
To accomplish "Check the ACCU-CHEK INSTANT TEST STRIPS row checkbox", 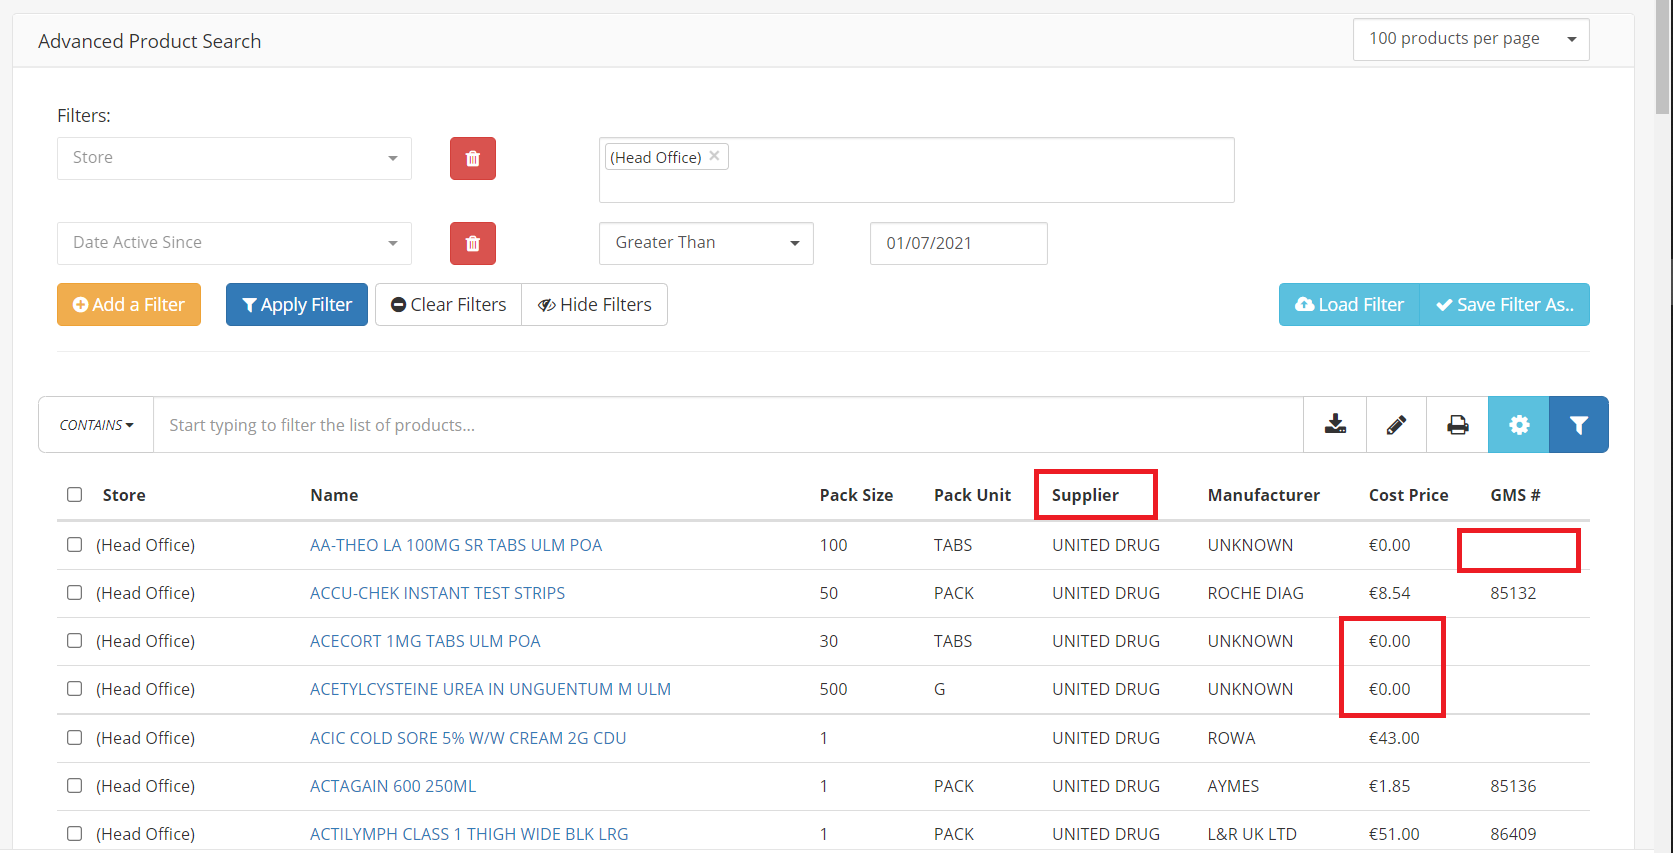I will (x=75, y=593).
